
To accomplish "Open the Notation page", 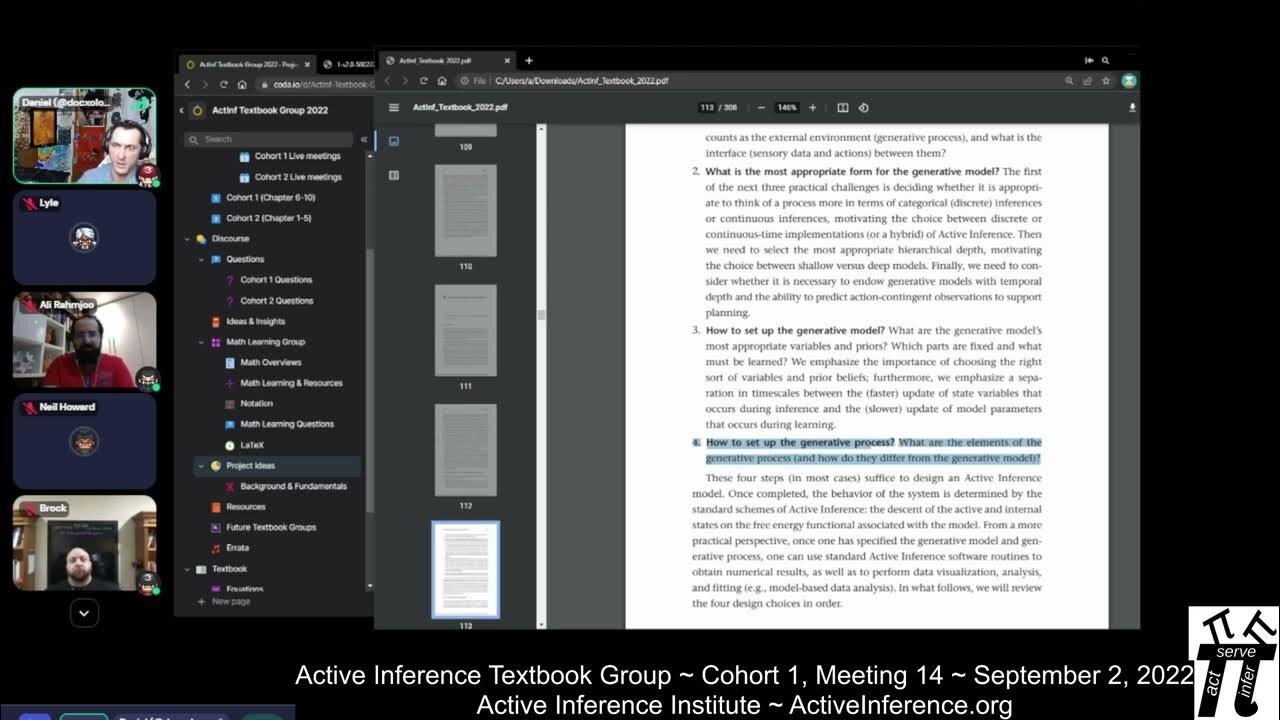I will tap(256, 403).
